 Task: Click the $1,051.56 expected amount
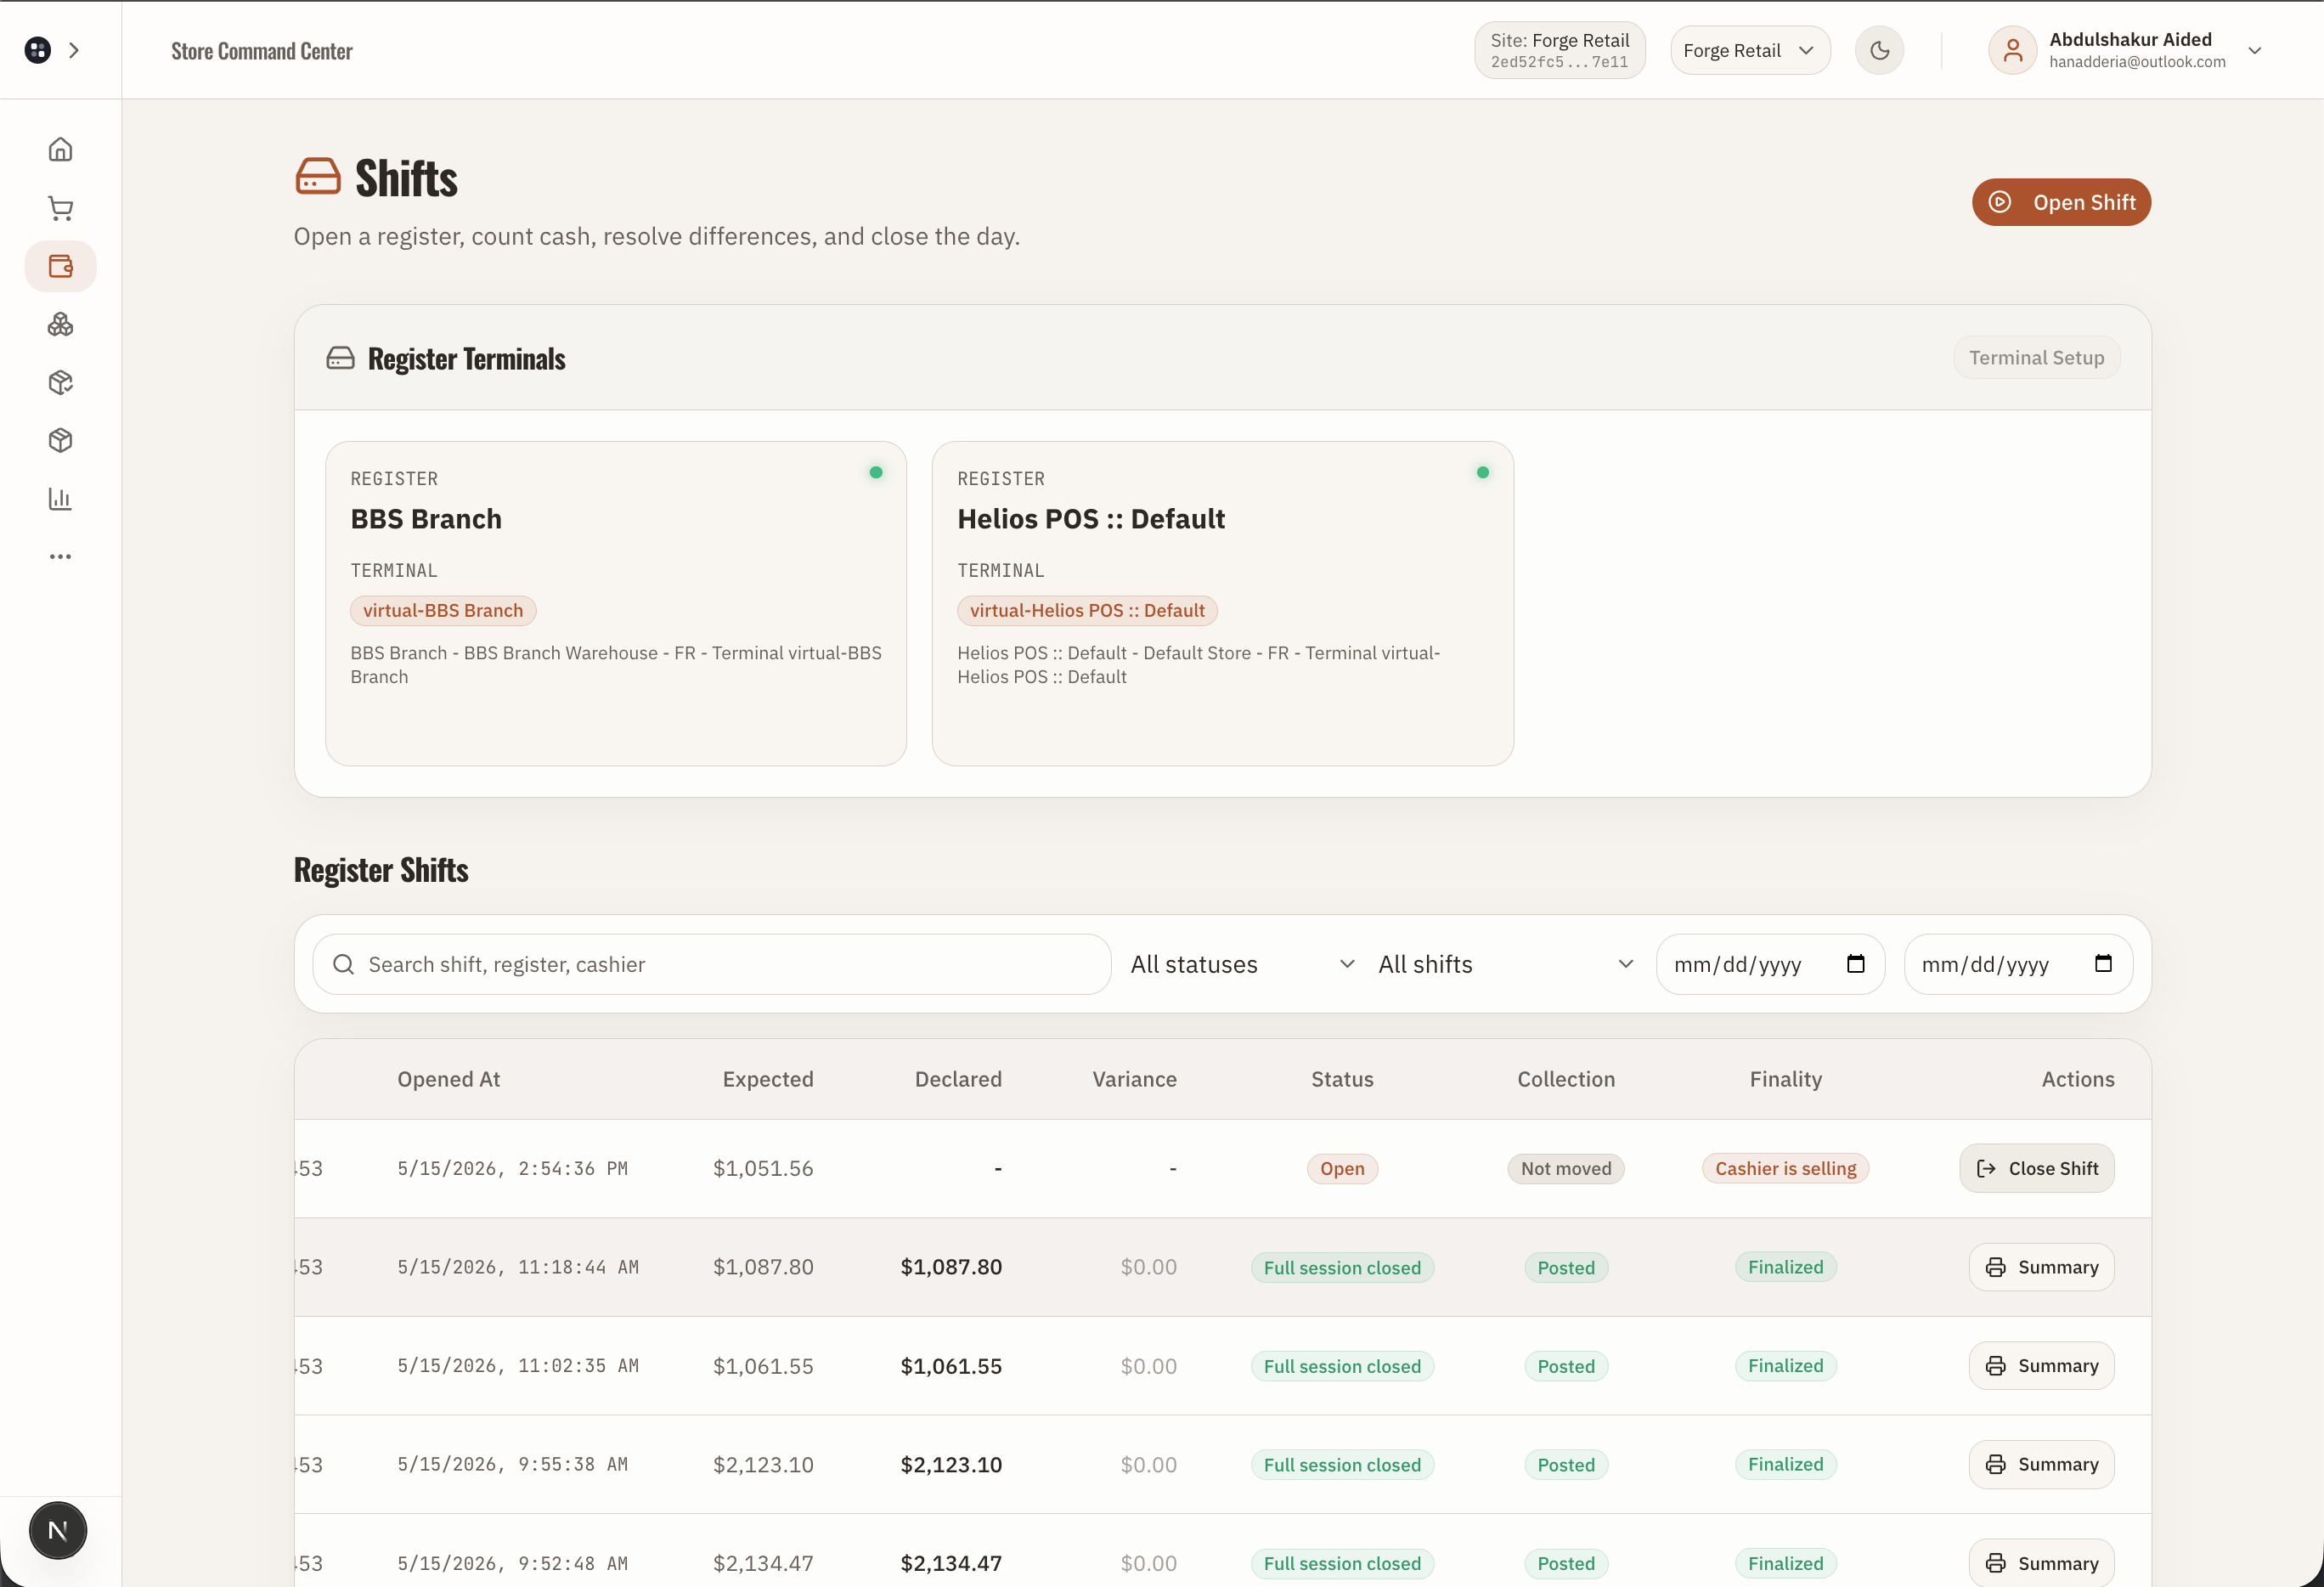[763, 1168]
